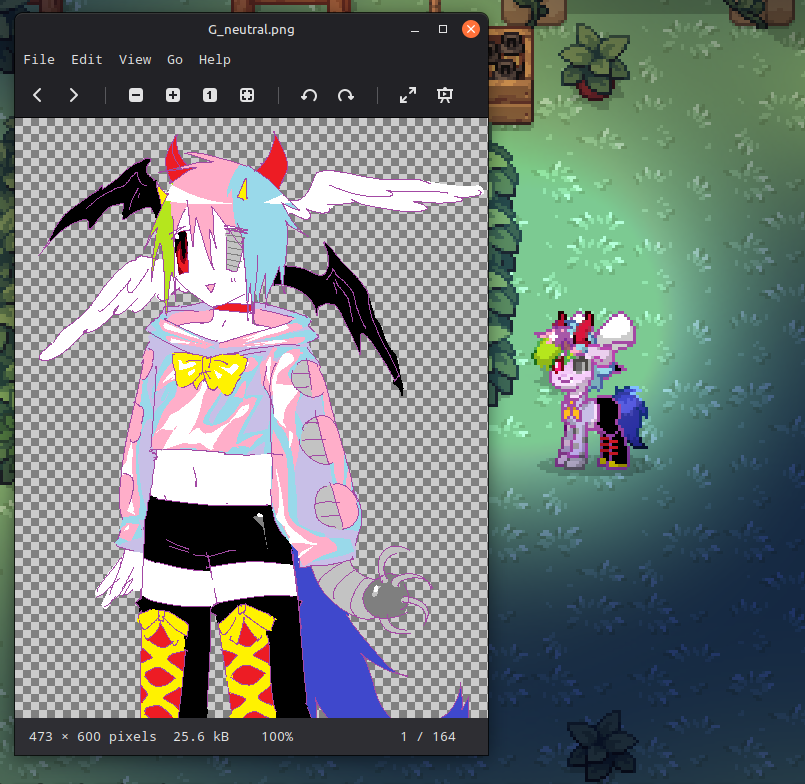Maximize the G_neutral.png window

(x=443, y=29)
